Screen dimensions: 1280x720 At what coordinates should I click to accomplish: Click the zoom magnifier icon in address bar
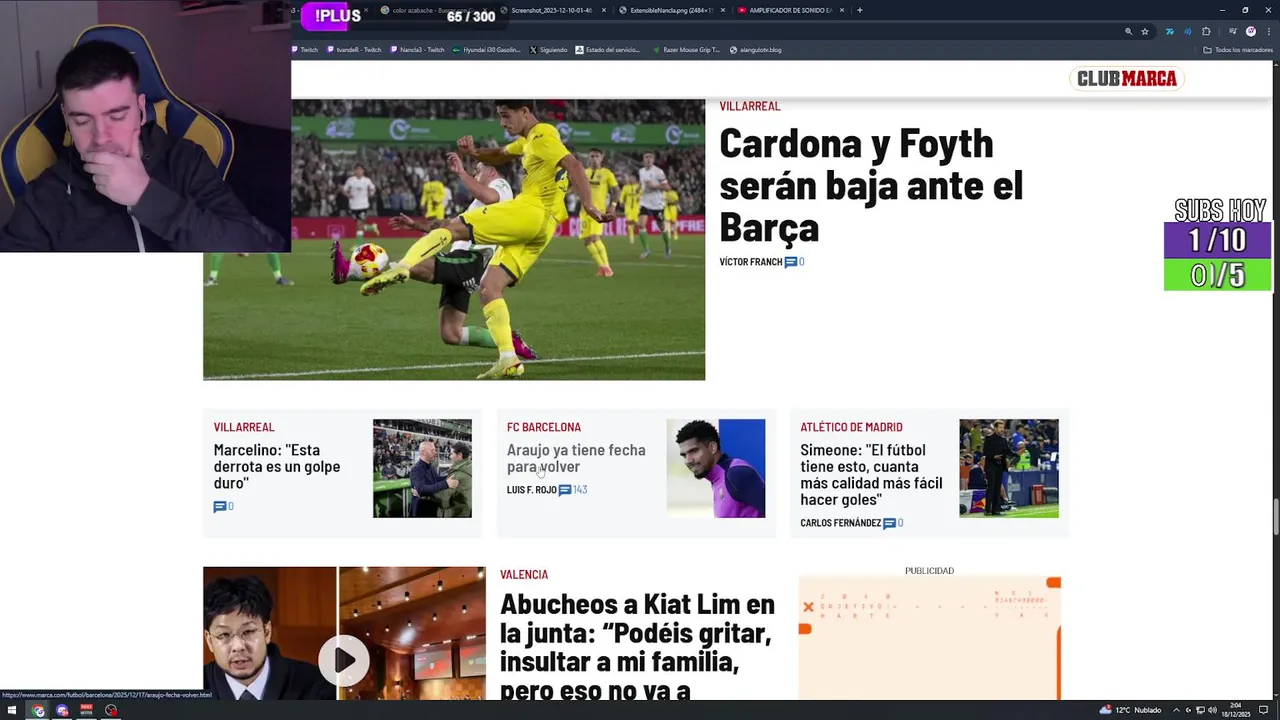(1129, 31)
